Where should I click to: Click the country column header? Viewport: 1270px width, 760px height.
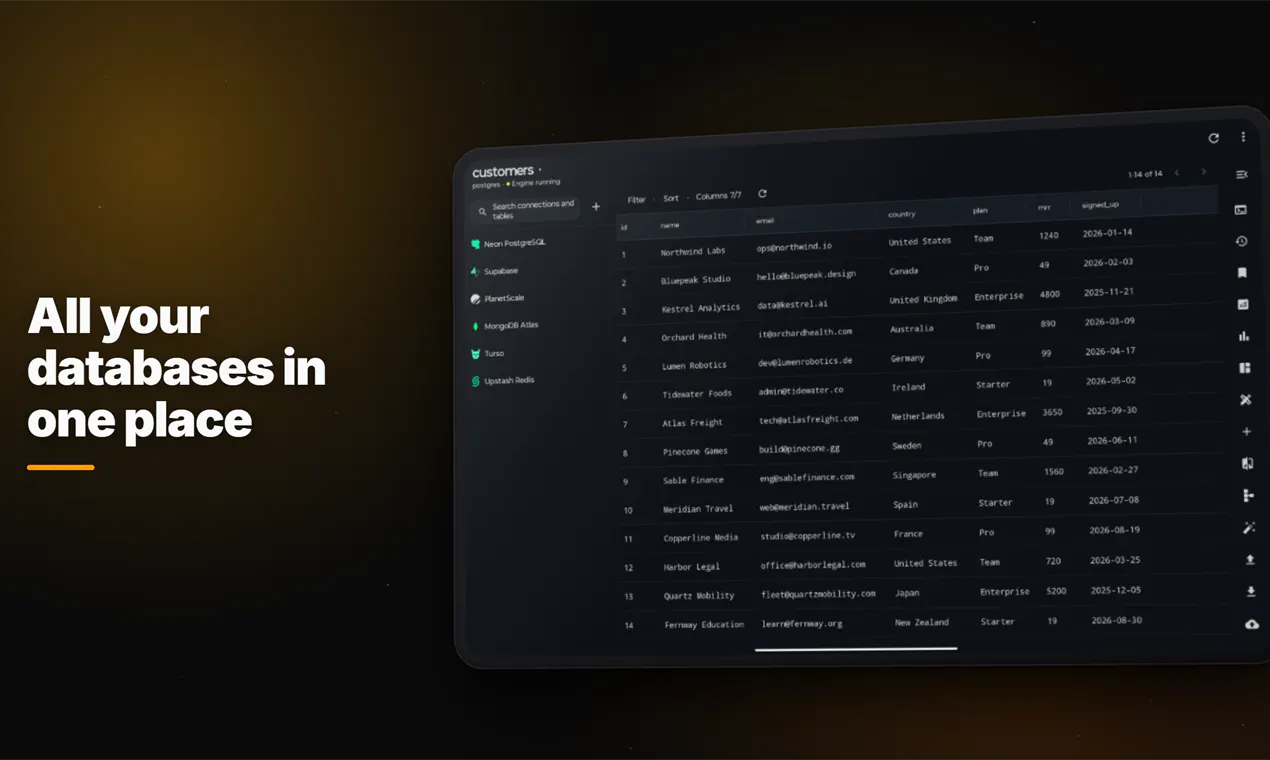pyautogui.click(x=901, y=214)
